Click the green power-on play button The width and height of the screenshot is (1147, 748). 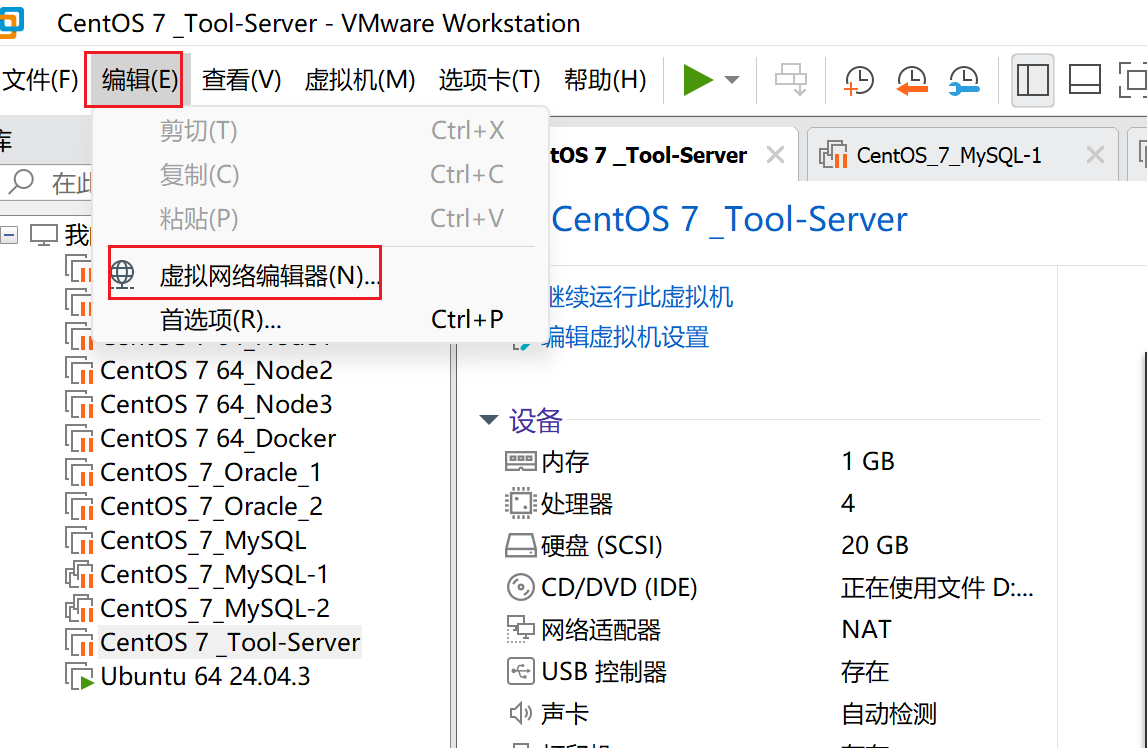tap(697, 79)
